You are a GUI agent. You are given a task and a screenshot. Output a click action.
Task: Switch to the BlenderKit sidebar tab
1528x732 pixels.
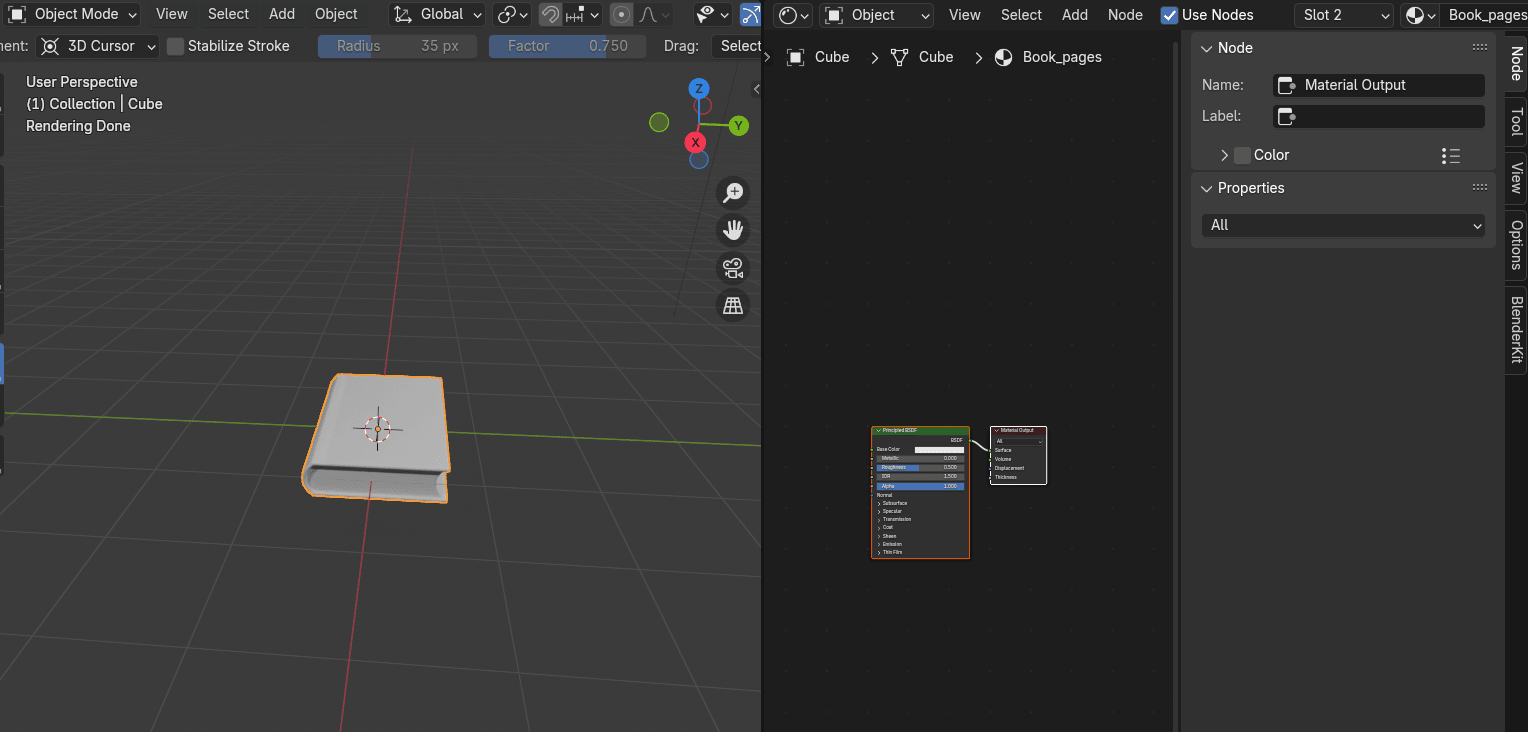coord(1516,330)
